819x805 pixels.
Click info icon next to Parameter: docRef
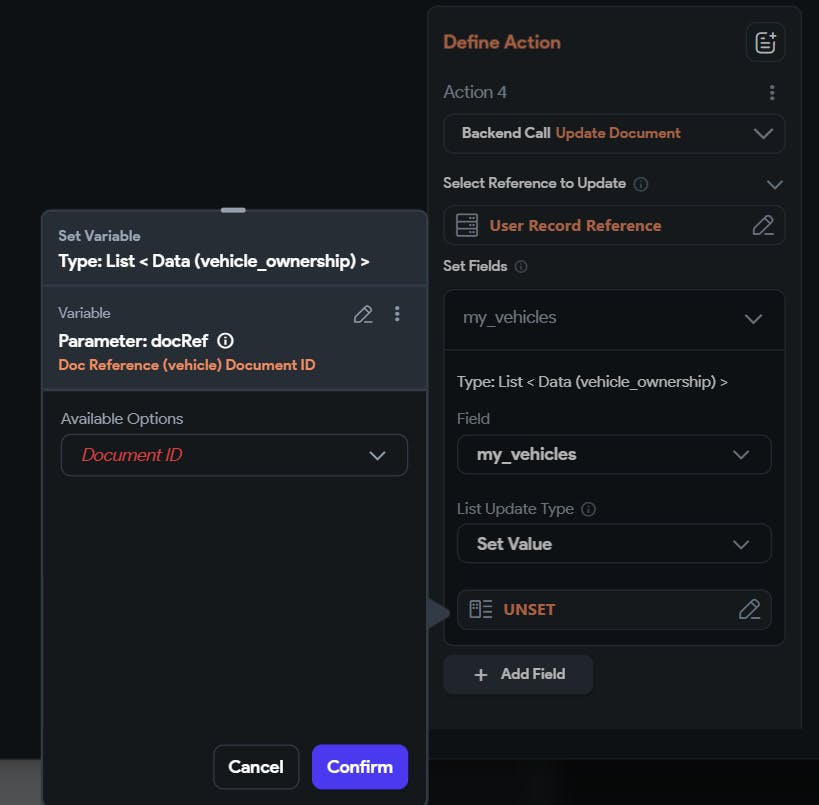point(225,340)
